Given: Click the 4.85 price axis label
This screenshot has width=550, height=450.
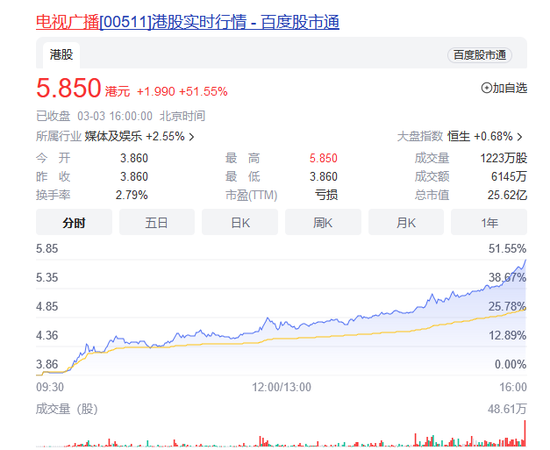Looking at the screenshot, I should click(47, 306).
